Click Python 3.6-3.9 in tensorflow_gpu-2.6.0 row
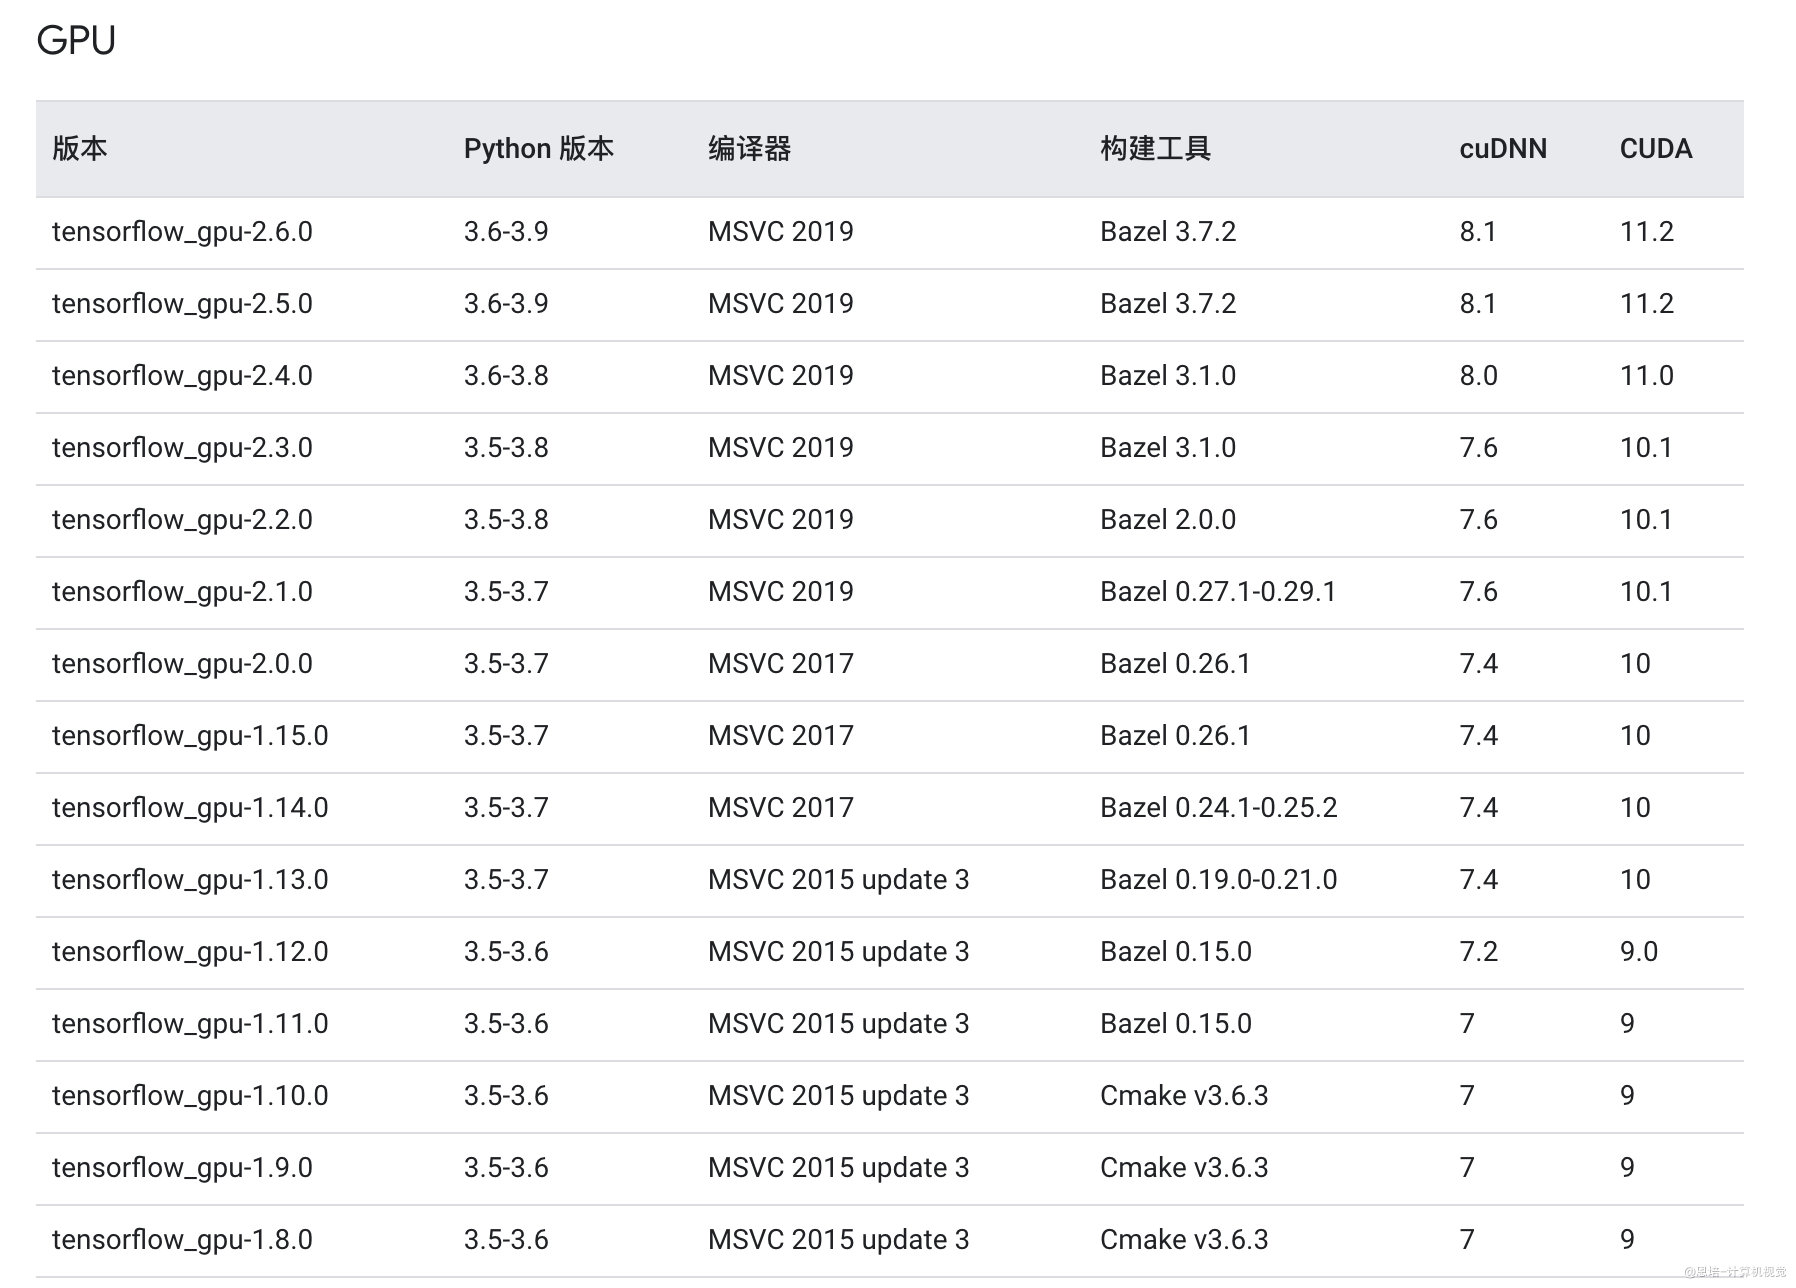 (506, 232)
